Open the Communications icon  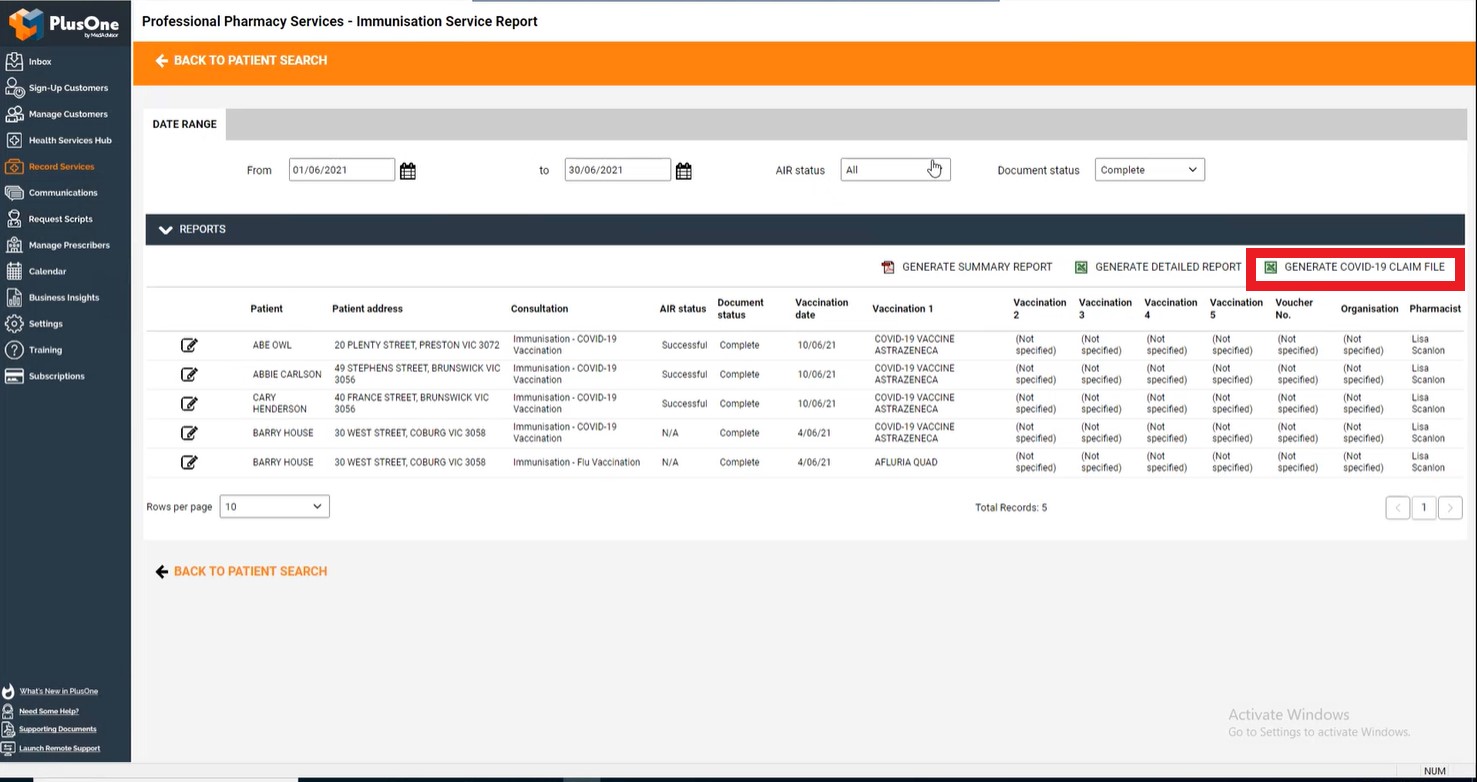(14, 192)
